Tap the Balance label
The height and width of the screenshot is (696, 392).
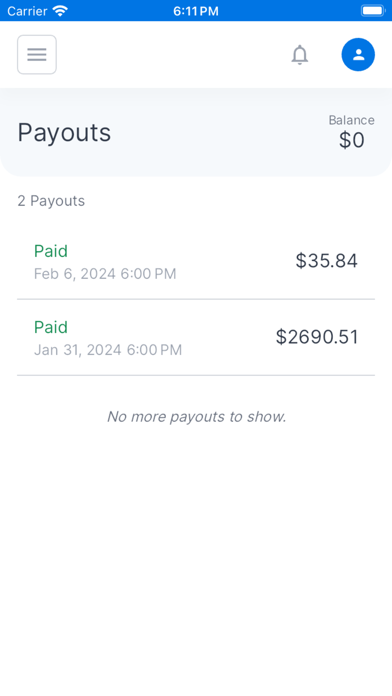(352, 120)
